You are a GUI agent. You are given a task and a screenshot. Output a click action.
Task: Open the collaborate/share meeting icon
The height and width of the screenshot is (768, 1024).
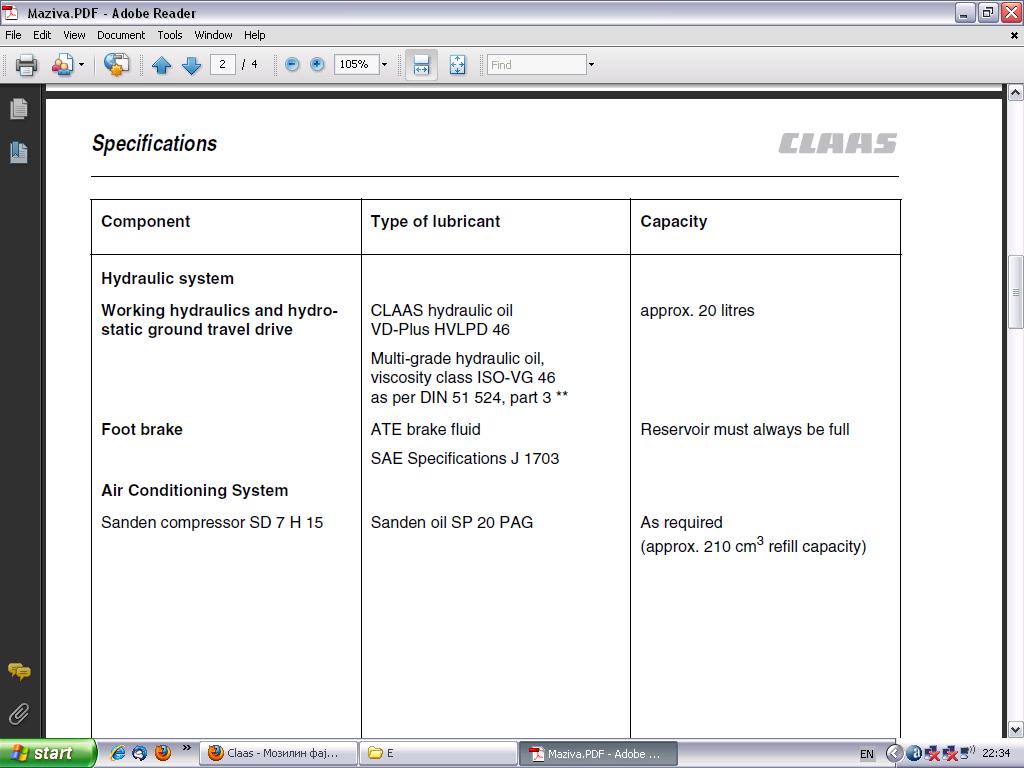click(62, 65)
